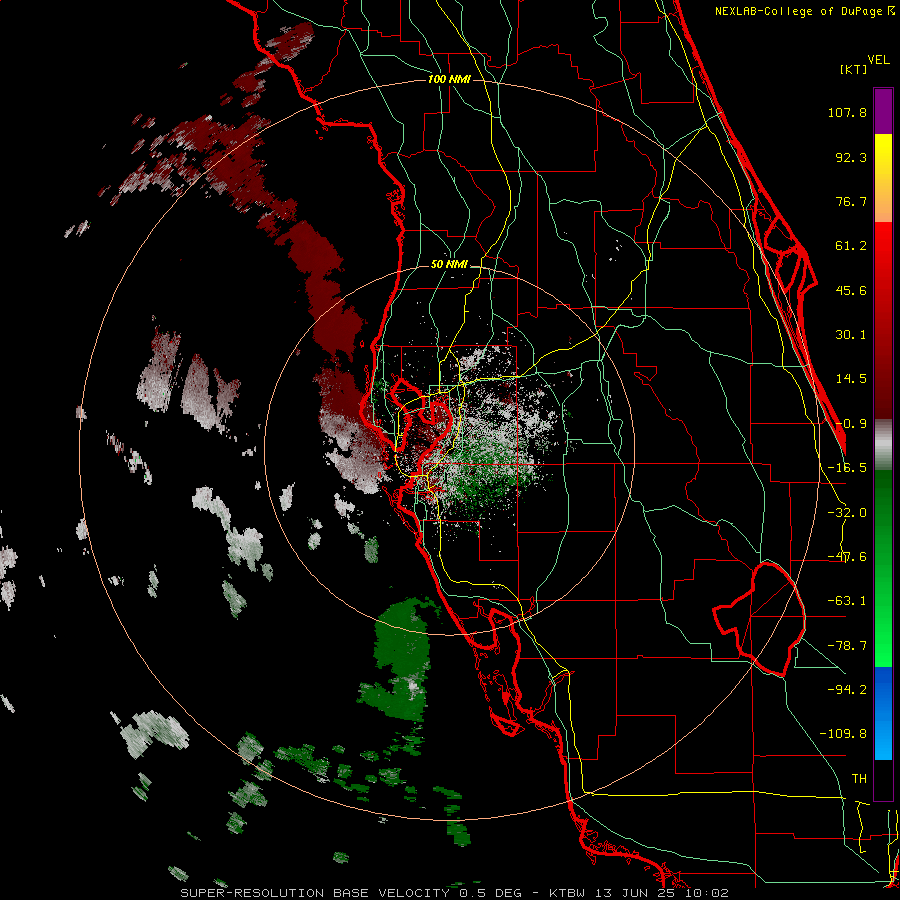Screen dimensions: 900x900
Task: Click the 50 NMI range ring label
Action: 449,265
